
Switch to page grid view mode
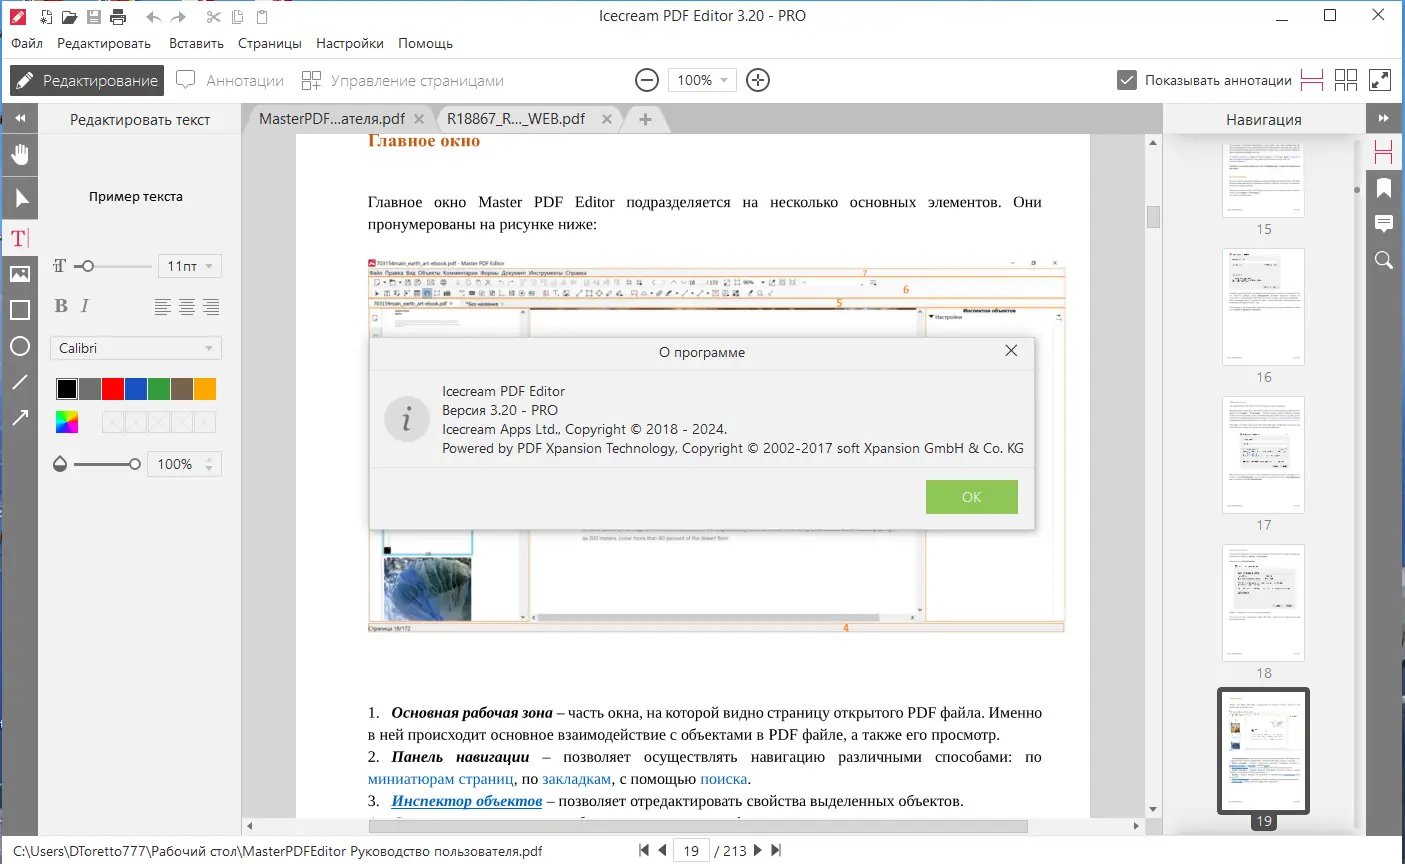coord(1346,80)
